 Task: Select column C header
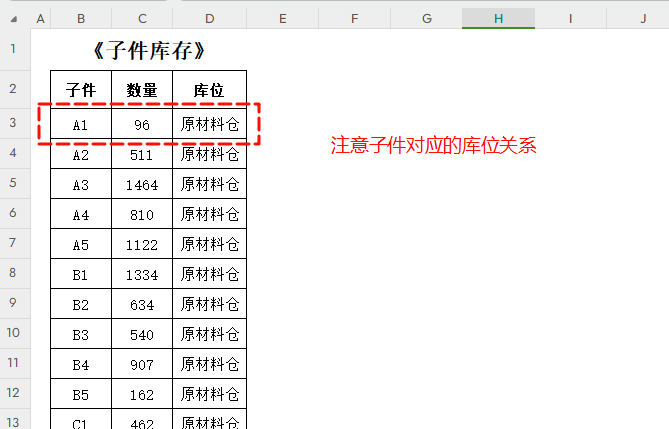click(x=142, y=19)
